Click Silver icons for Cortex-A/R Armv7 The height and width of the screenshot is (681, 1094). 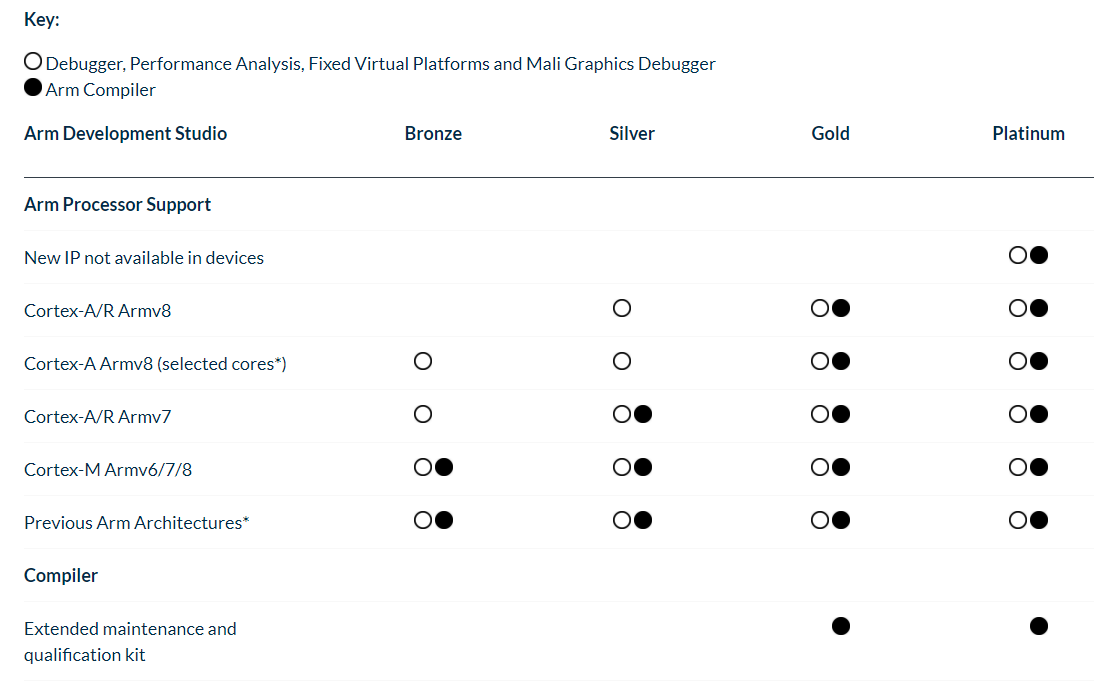tap(632, 414)
